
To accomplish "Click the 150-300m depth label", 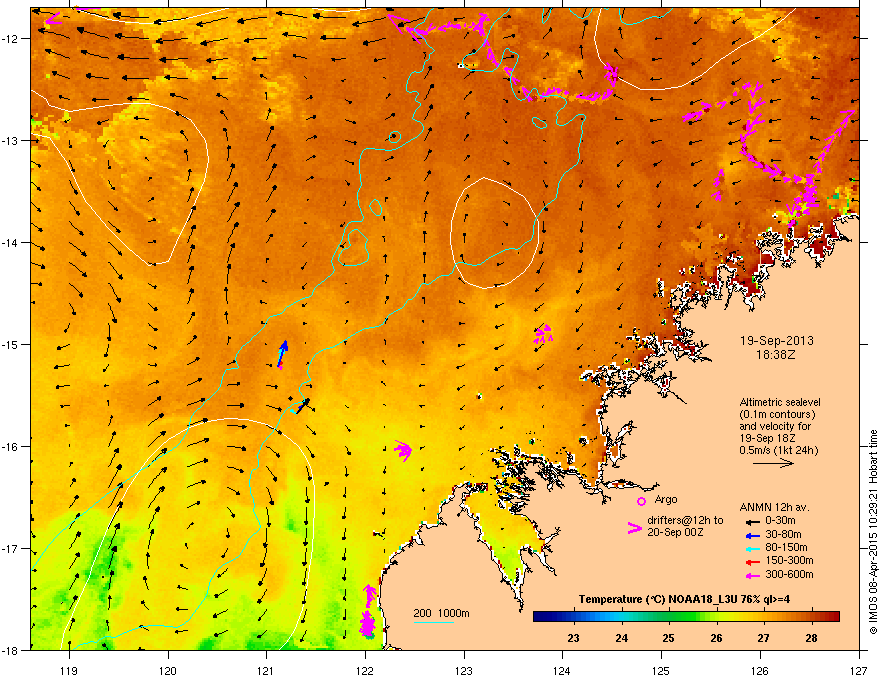I will pos(789,560).
